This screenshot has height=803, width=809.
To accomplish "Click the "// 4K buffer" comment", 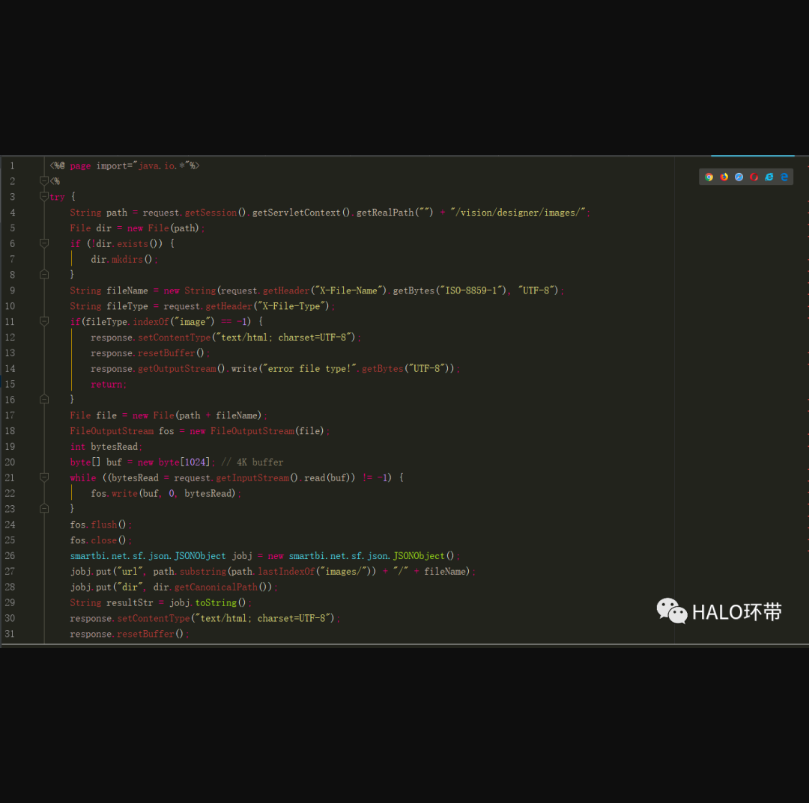I will click(x=256, y=462).
